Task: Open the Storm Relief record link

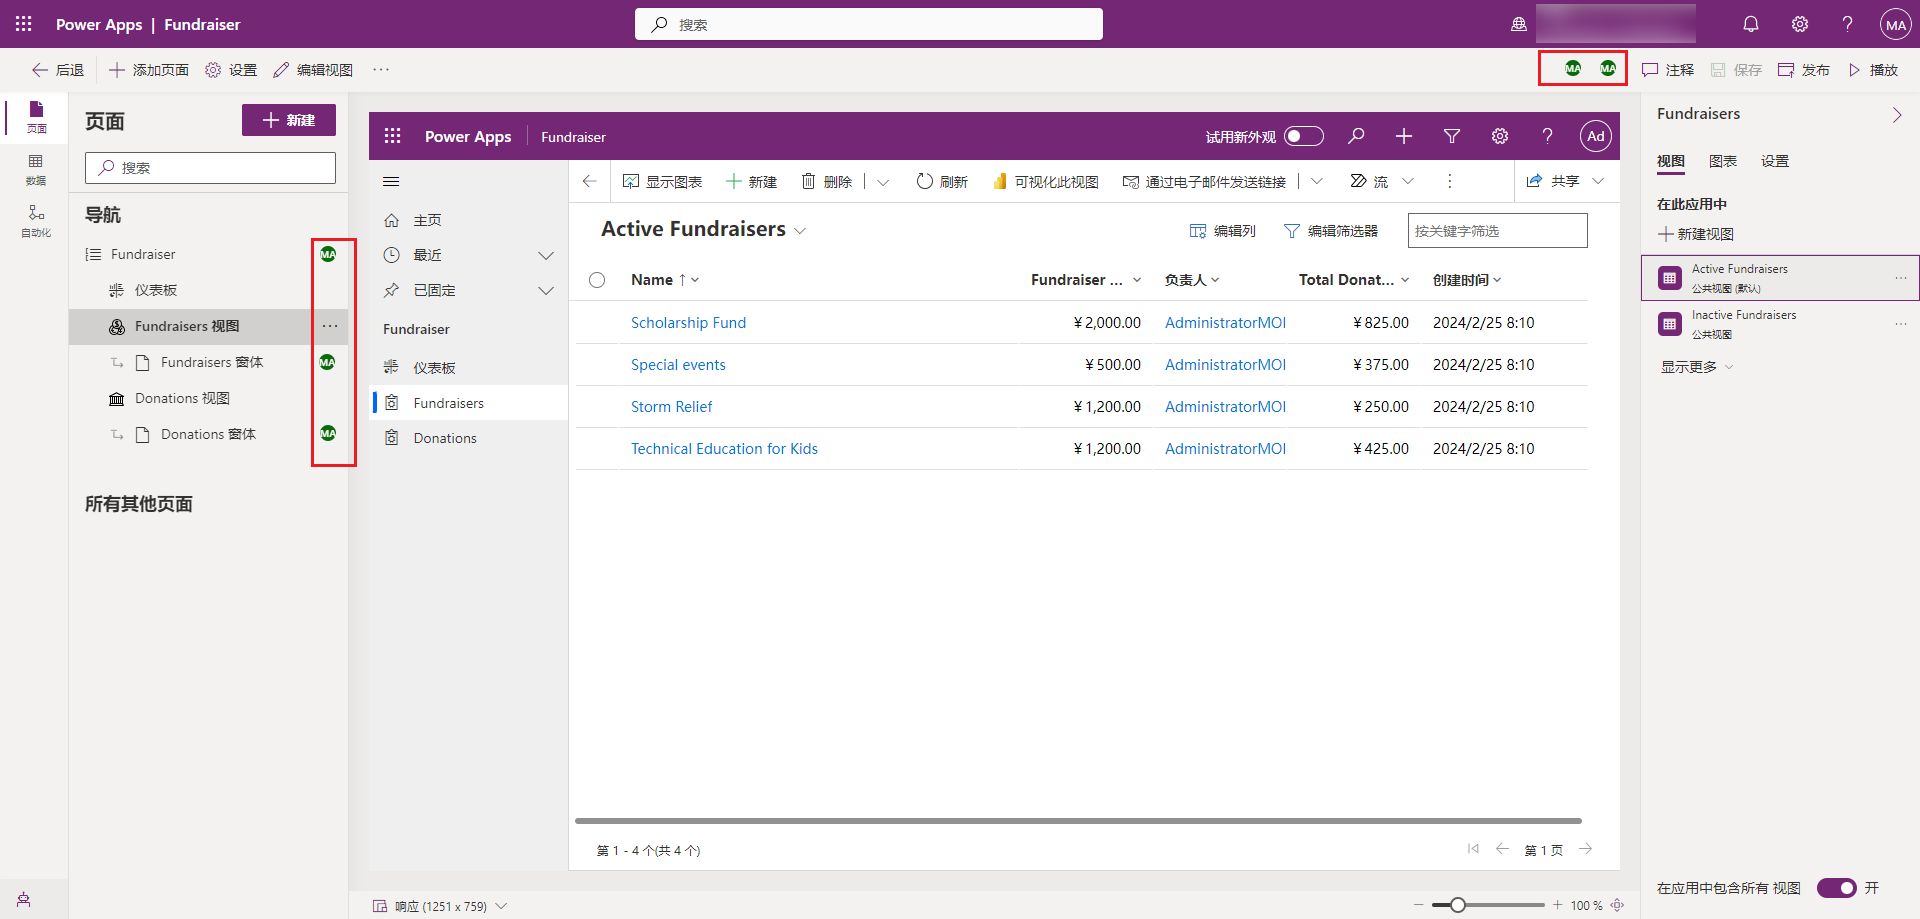Action: (671, 407)
